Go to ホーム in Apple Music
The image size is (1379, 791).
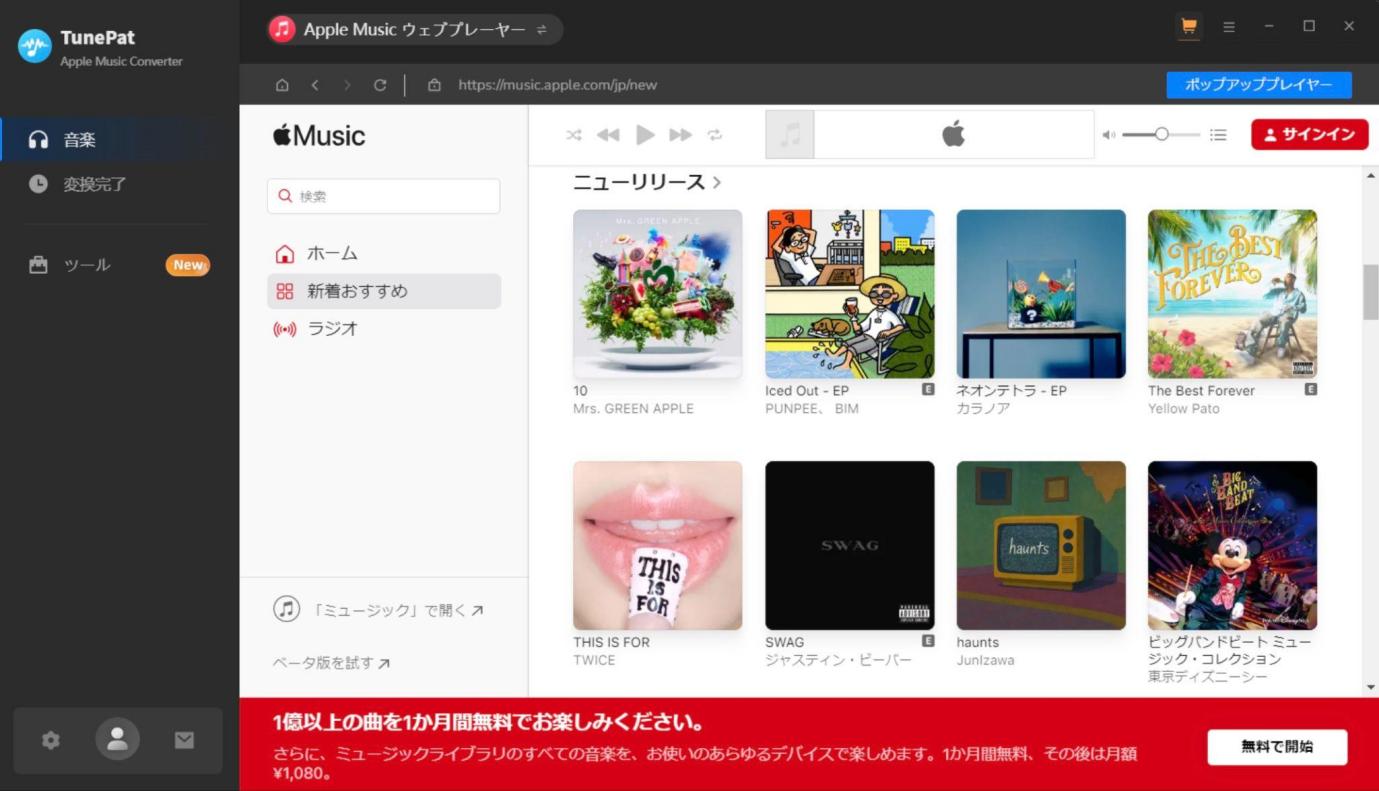(384, 254)
